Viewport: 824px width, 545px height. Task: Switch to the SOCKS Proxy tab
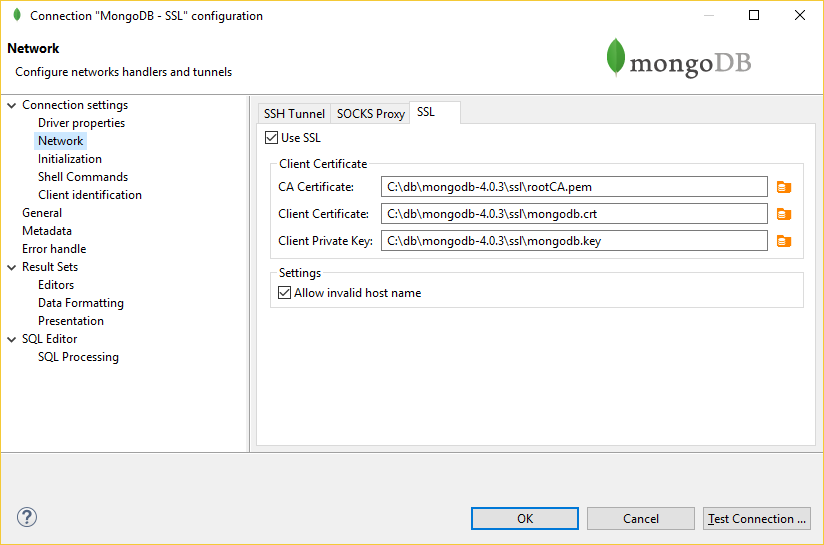click(x=370, y=114)
